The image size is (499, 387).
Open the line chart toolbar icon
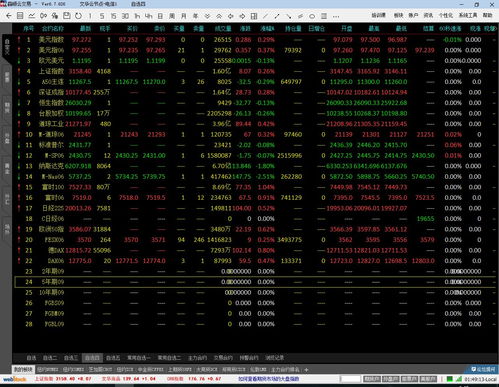tap(32, 16)
